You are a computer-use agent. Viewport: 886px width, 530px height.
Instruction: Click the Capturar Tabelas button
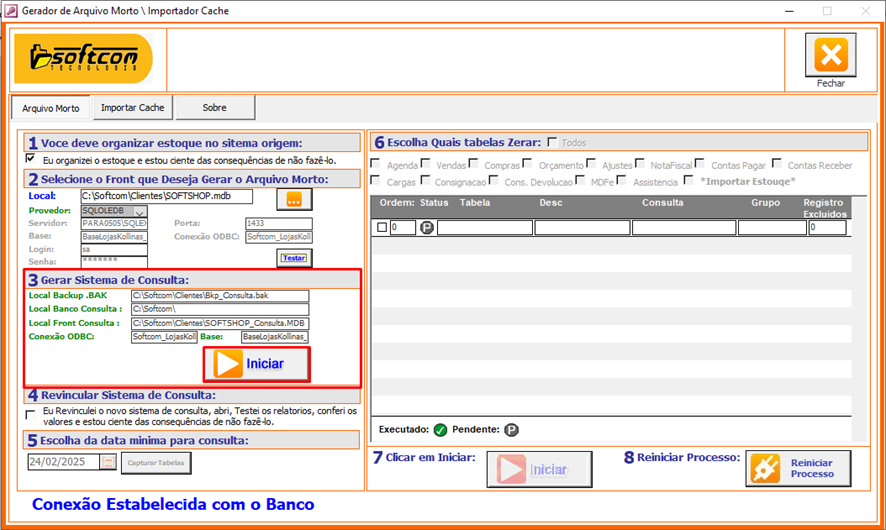click(156, 463)
